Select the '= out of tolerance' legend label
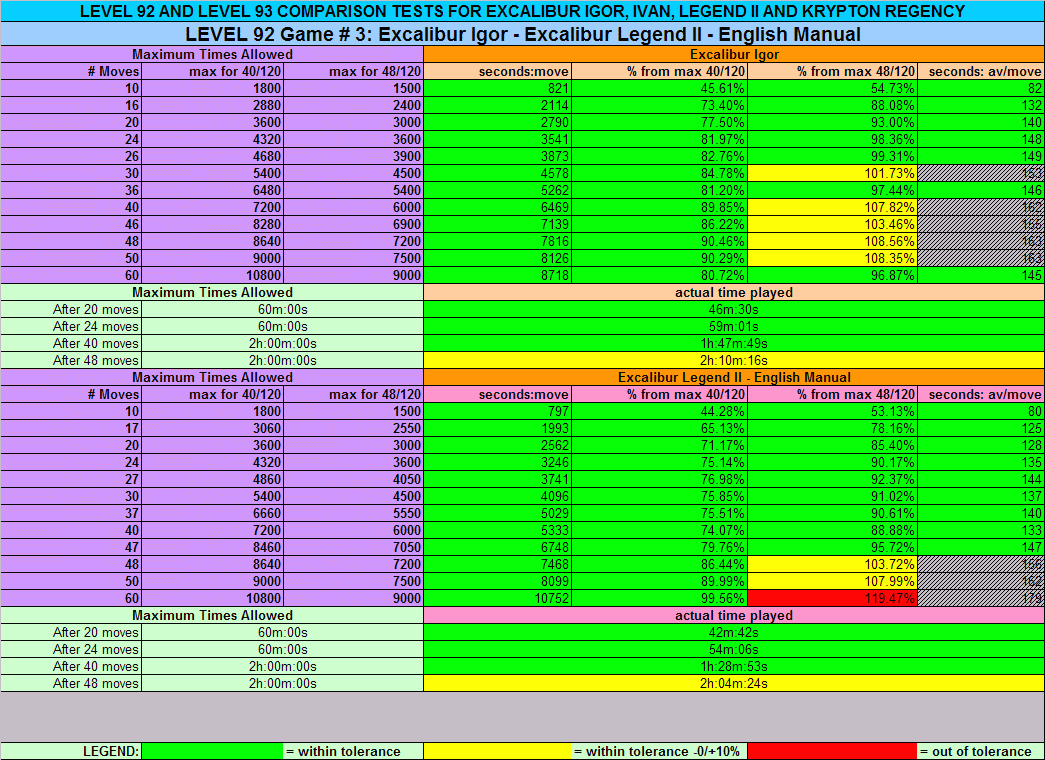Image resolution: width=1045 pixels, height=760 pixels. point(975,751)
